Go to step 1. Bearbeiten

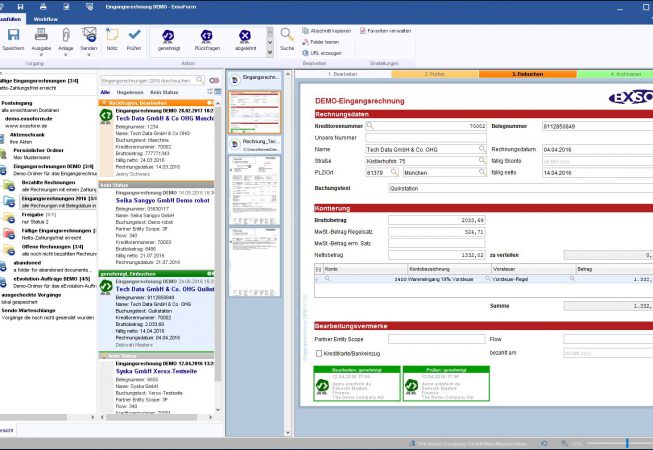[x=343, y=74]
